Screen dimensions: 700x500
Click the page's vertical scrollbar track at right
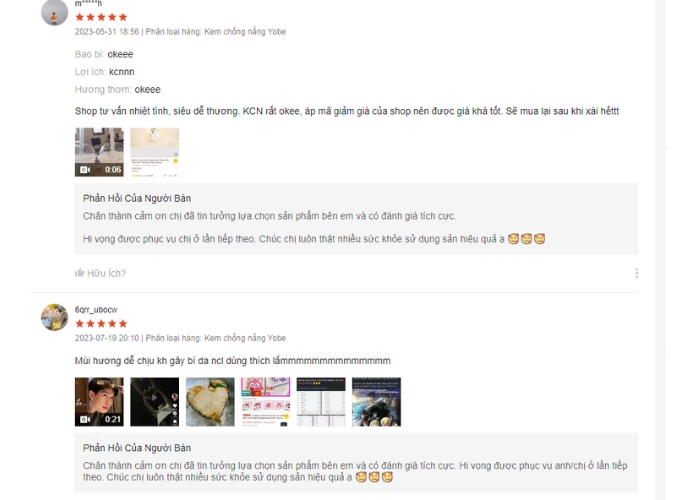click(x=660, y=250)
